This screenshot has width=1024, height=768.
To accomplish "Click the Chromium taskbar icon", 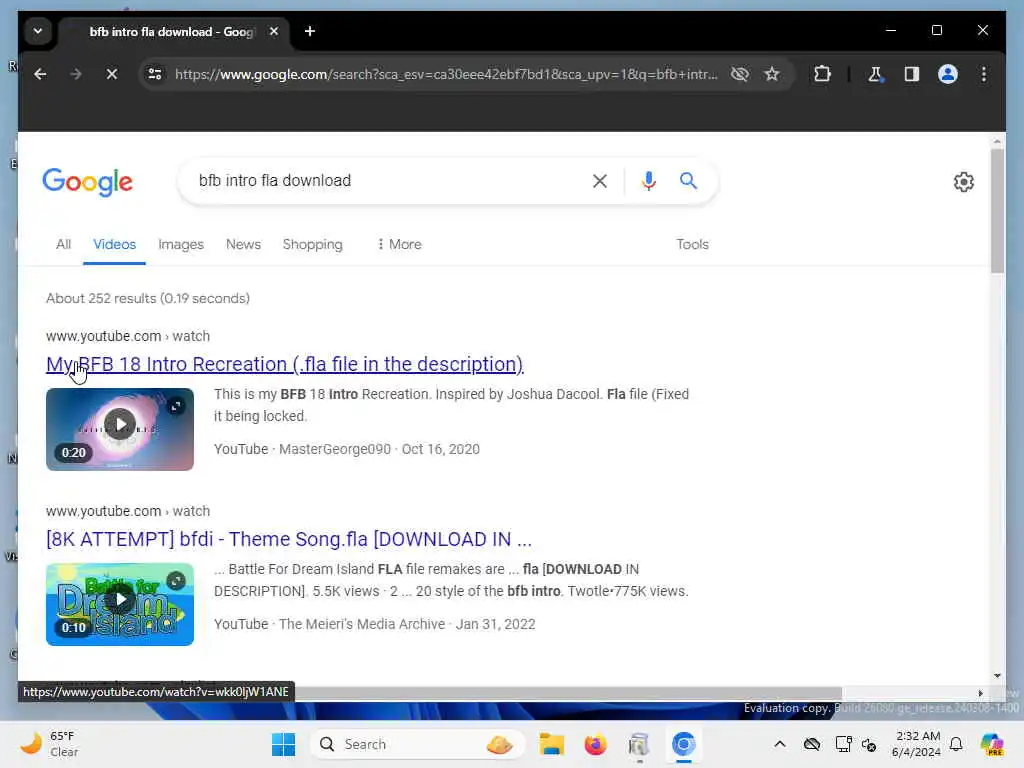I will tap(683, 744).
